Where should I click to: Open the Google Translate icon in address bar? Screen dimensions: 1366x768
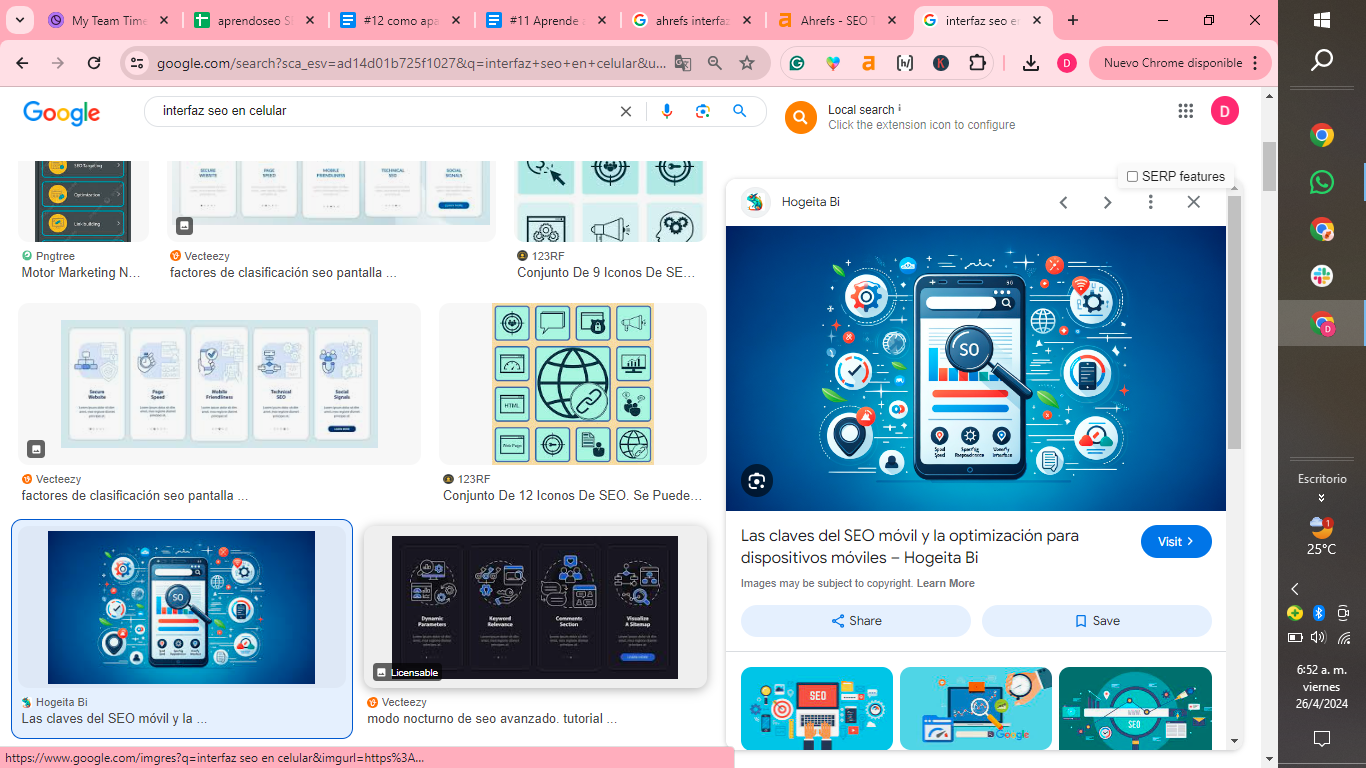(683, 63)
